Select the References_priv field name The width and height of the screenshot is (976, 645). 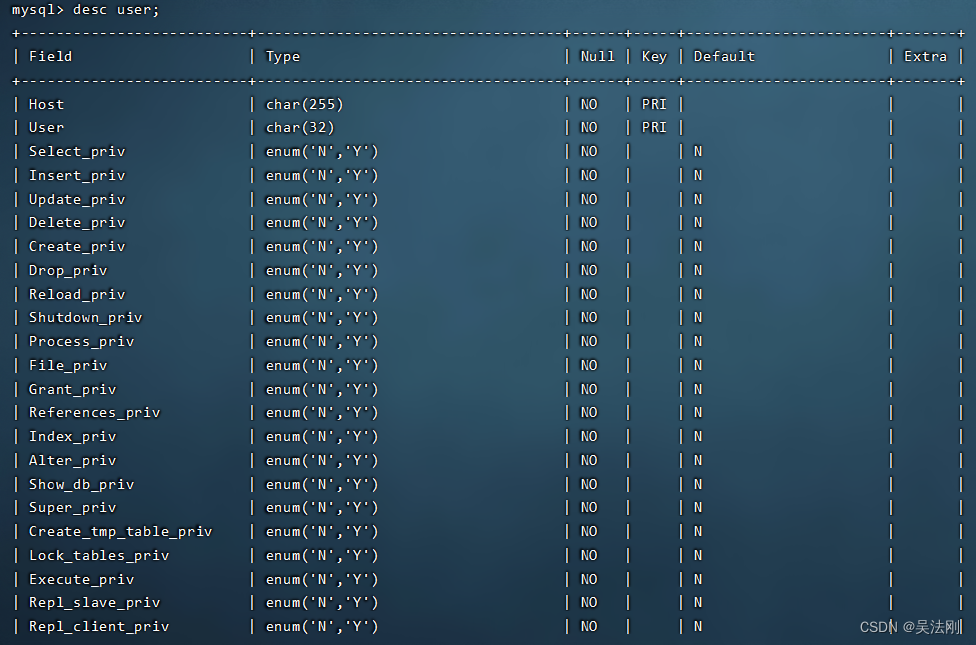point(95,413)
